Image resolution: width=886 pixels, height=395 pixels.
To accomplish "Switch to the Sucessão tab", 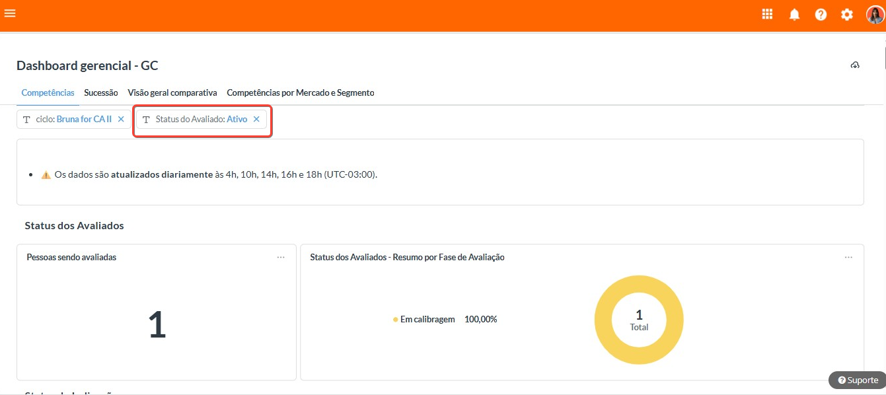I will click(x=101, y=93).
